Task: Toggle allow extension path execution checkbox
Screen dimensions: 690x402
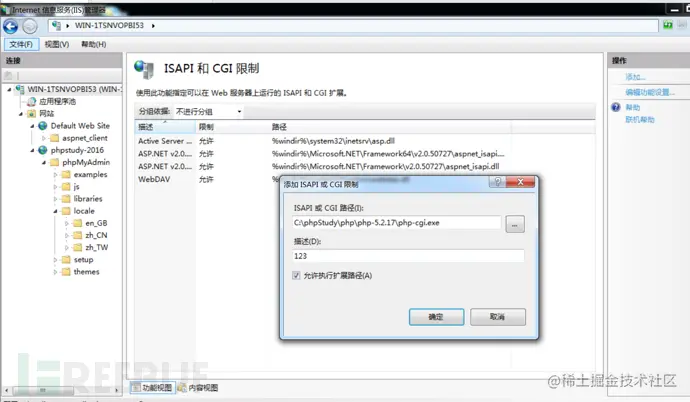Action: click(x=296, y=276)
